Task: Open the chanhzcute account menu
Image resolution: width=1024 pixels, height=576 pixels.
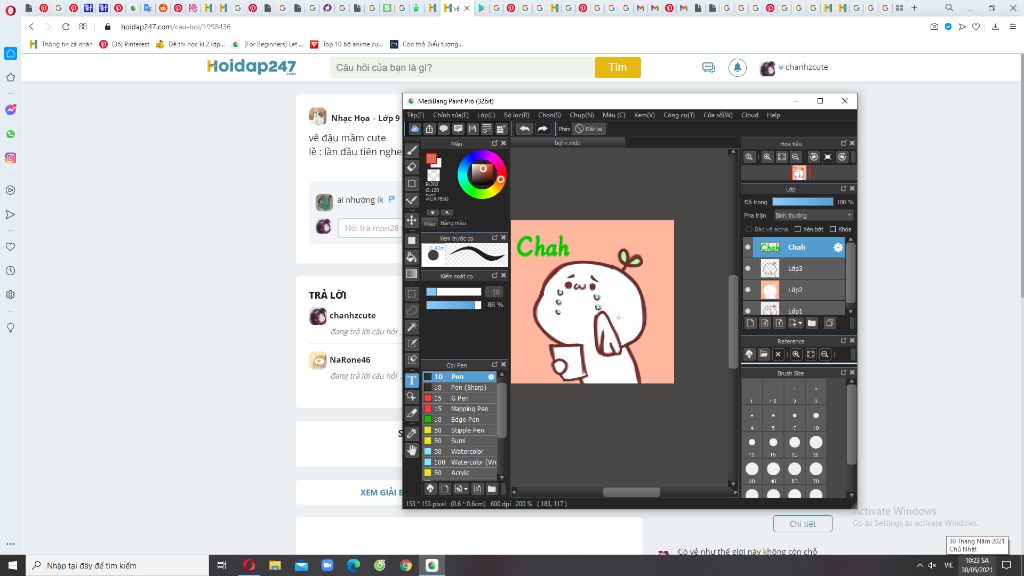Action: (x=794, y=67)
